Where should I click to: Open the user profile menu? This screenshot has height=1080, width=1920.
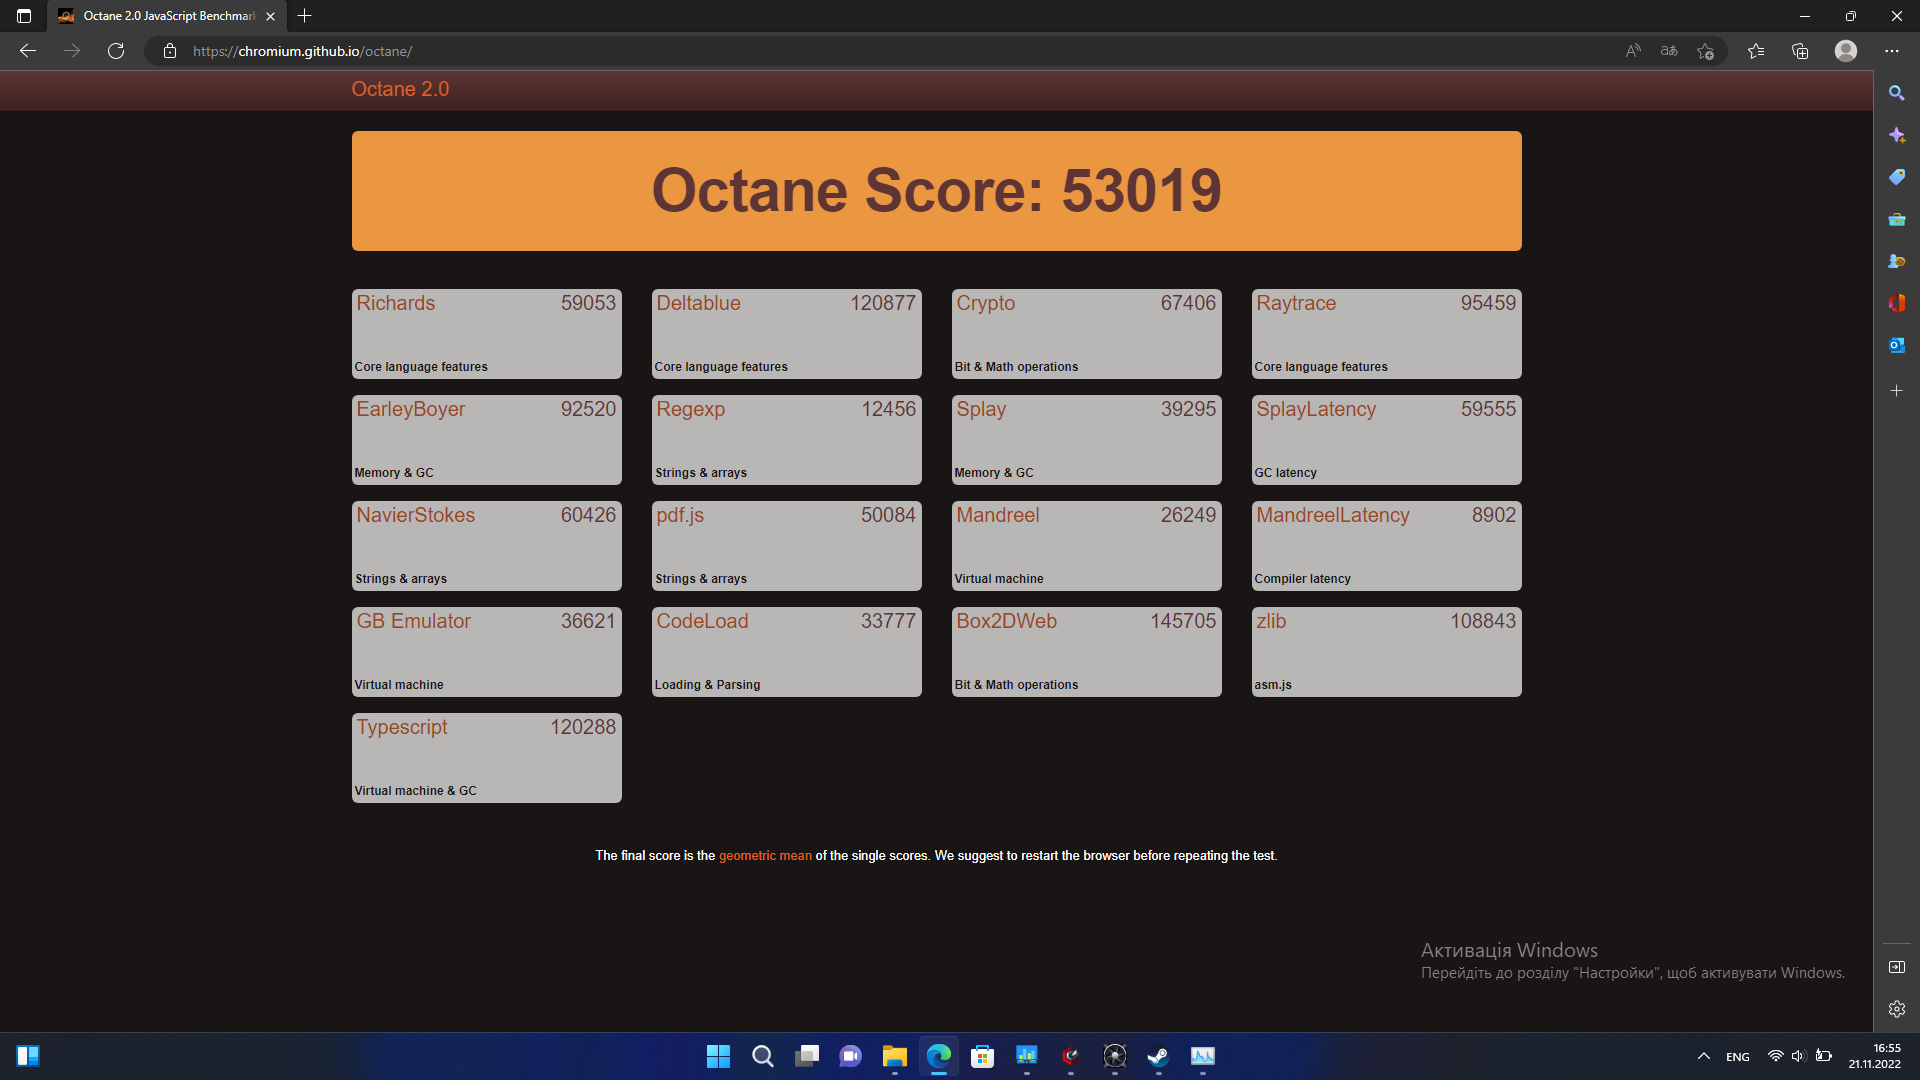pyautogui.click(x=1846, y=51)
